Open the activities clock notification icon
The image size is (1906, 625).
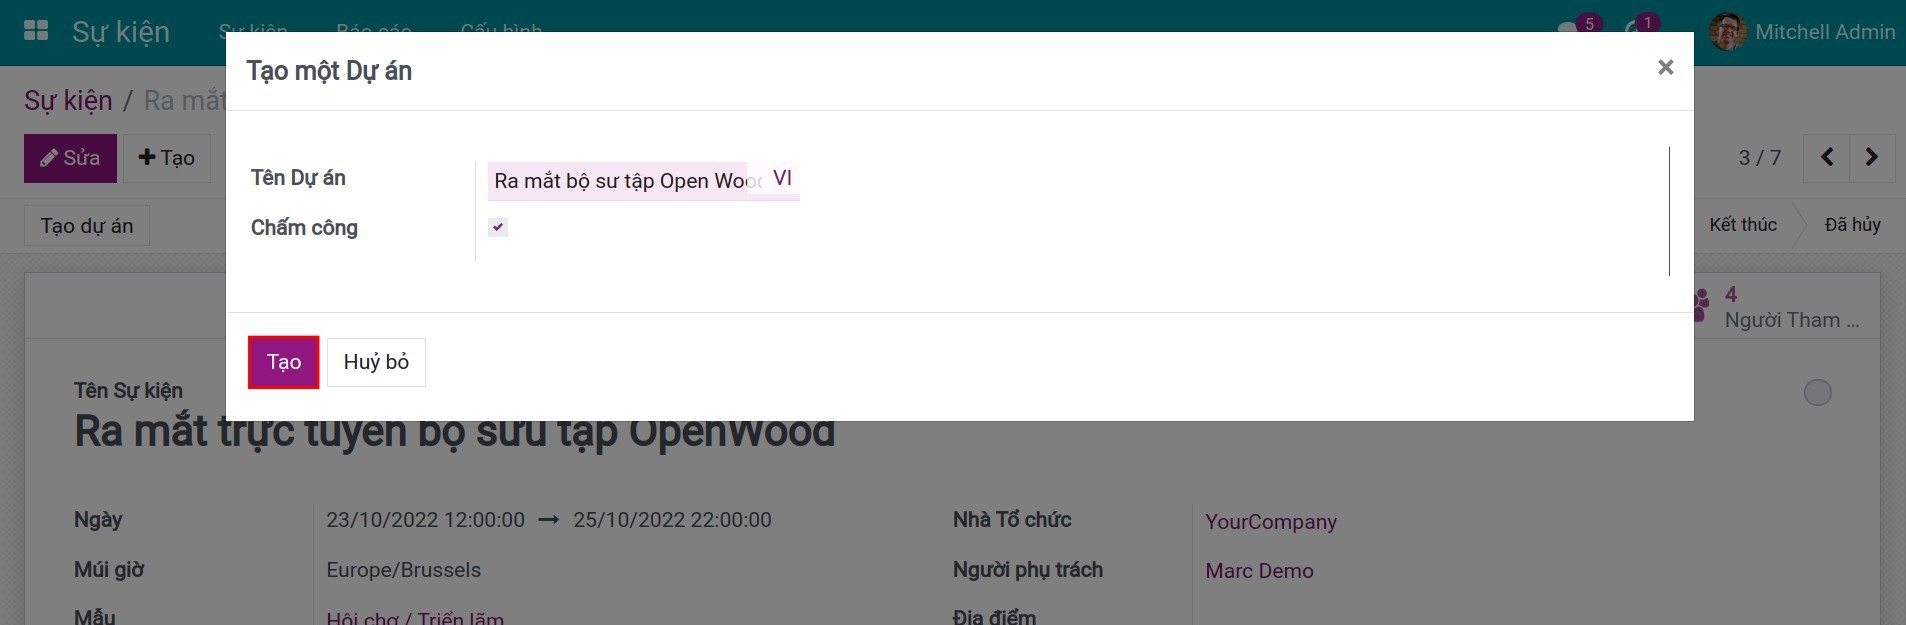(1634, 30)
